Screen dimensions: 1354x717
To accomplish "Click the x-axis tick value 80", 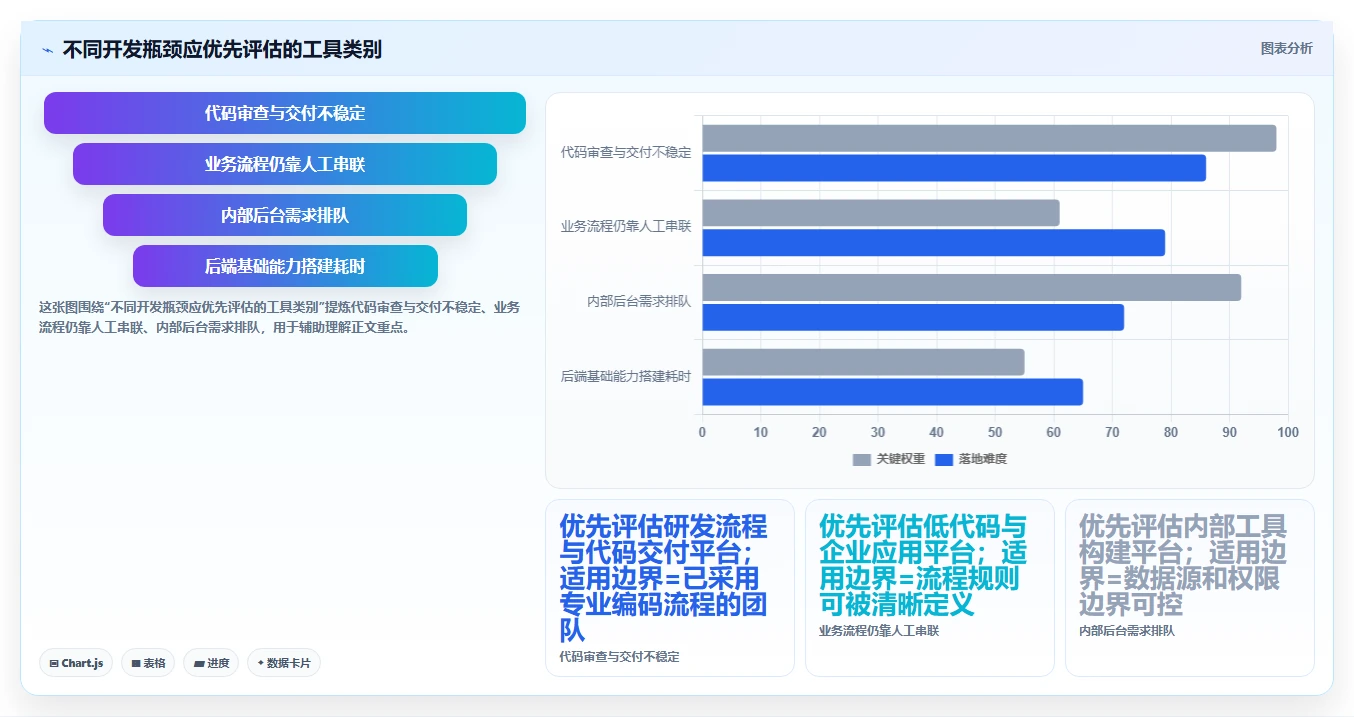I will pos(1171,433).
